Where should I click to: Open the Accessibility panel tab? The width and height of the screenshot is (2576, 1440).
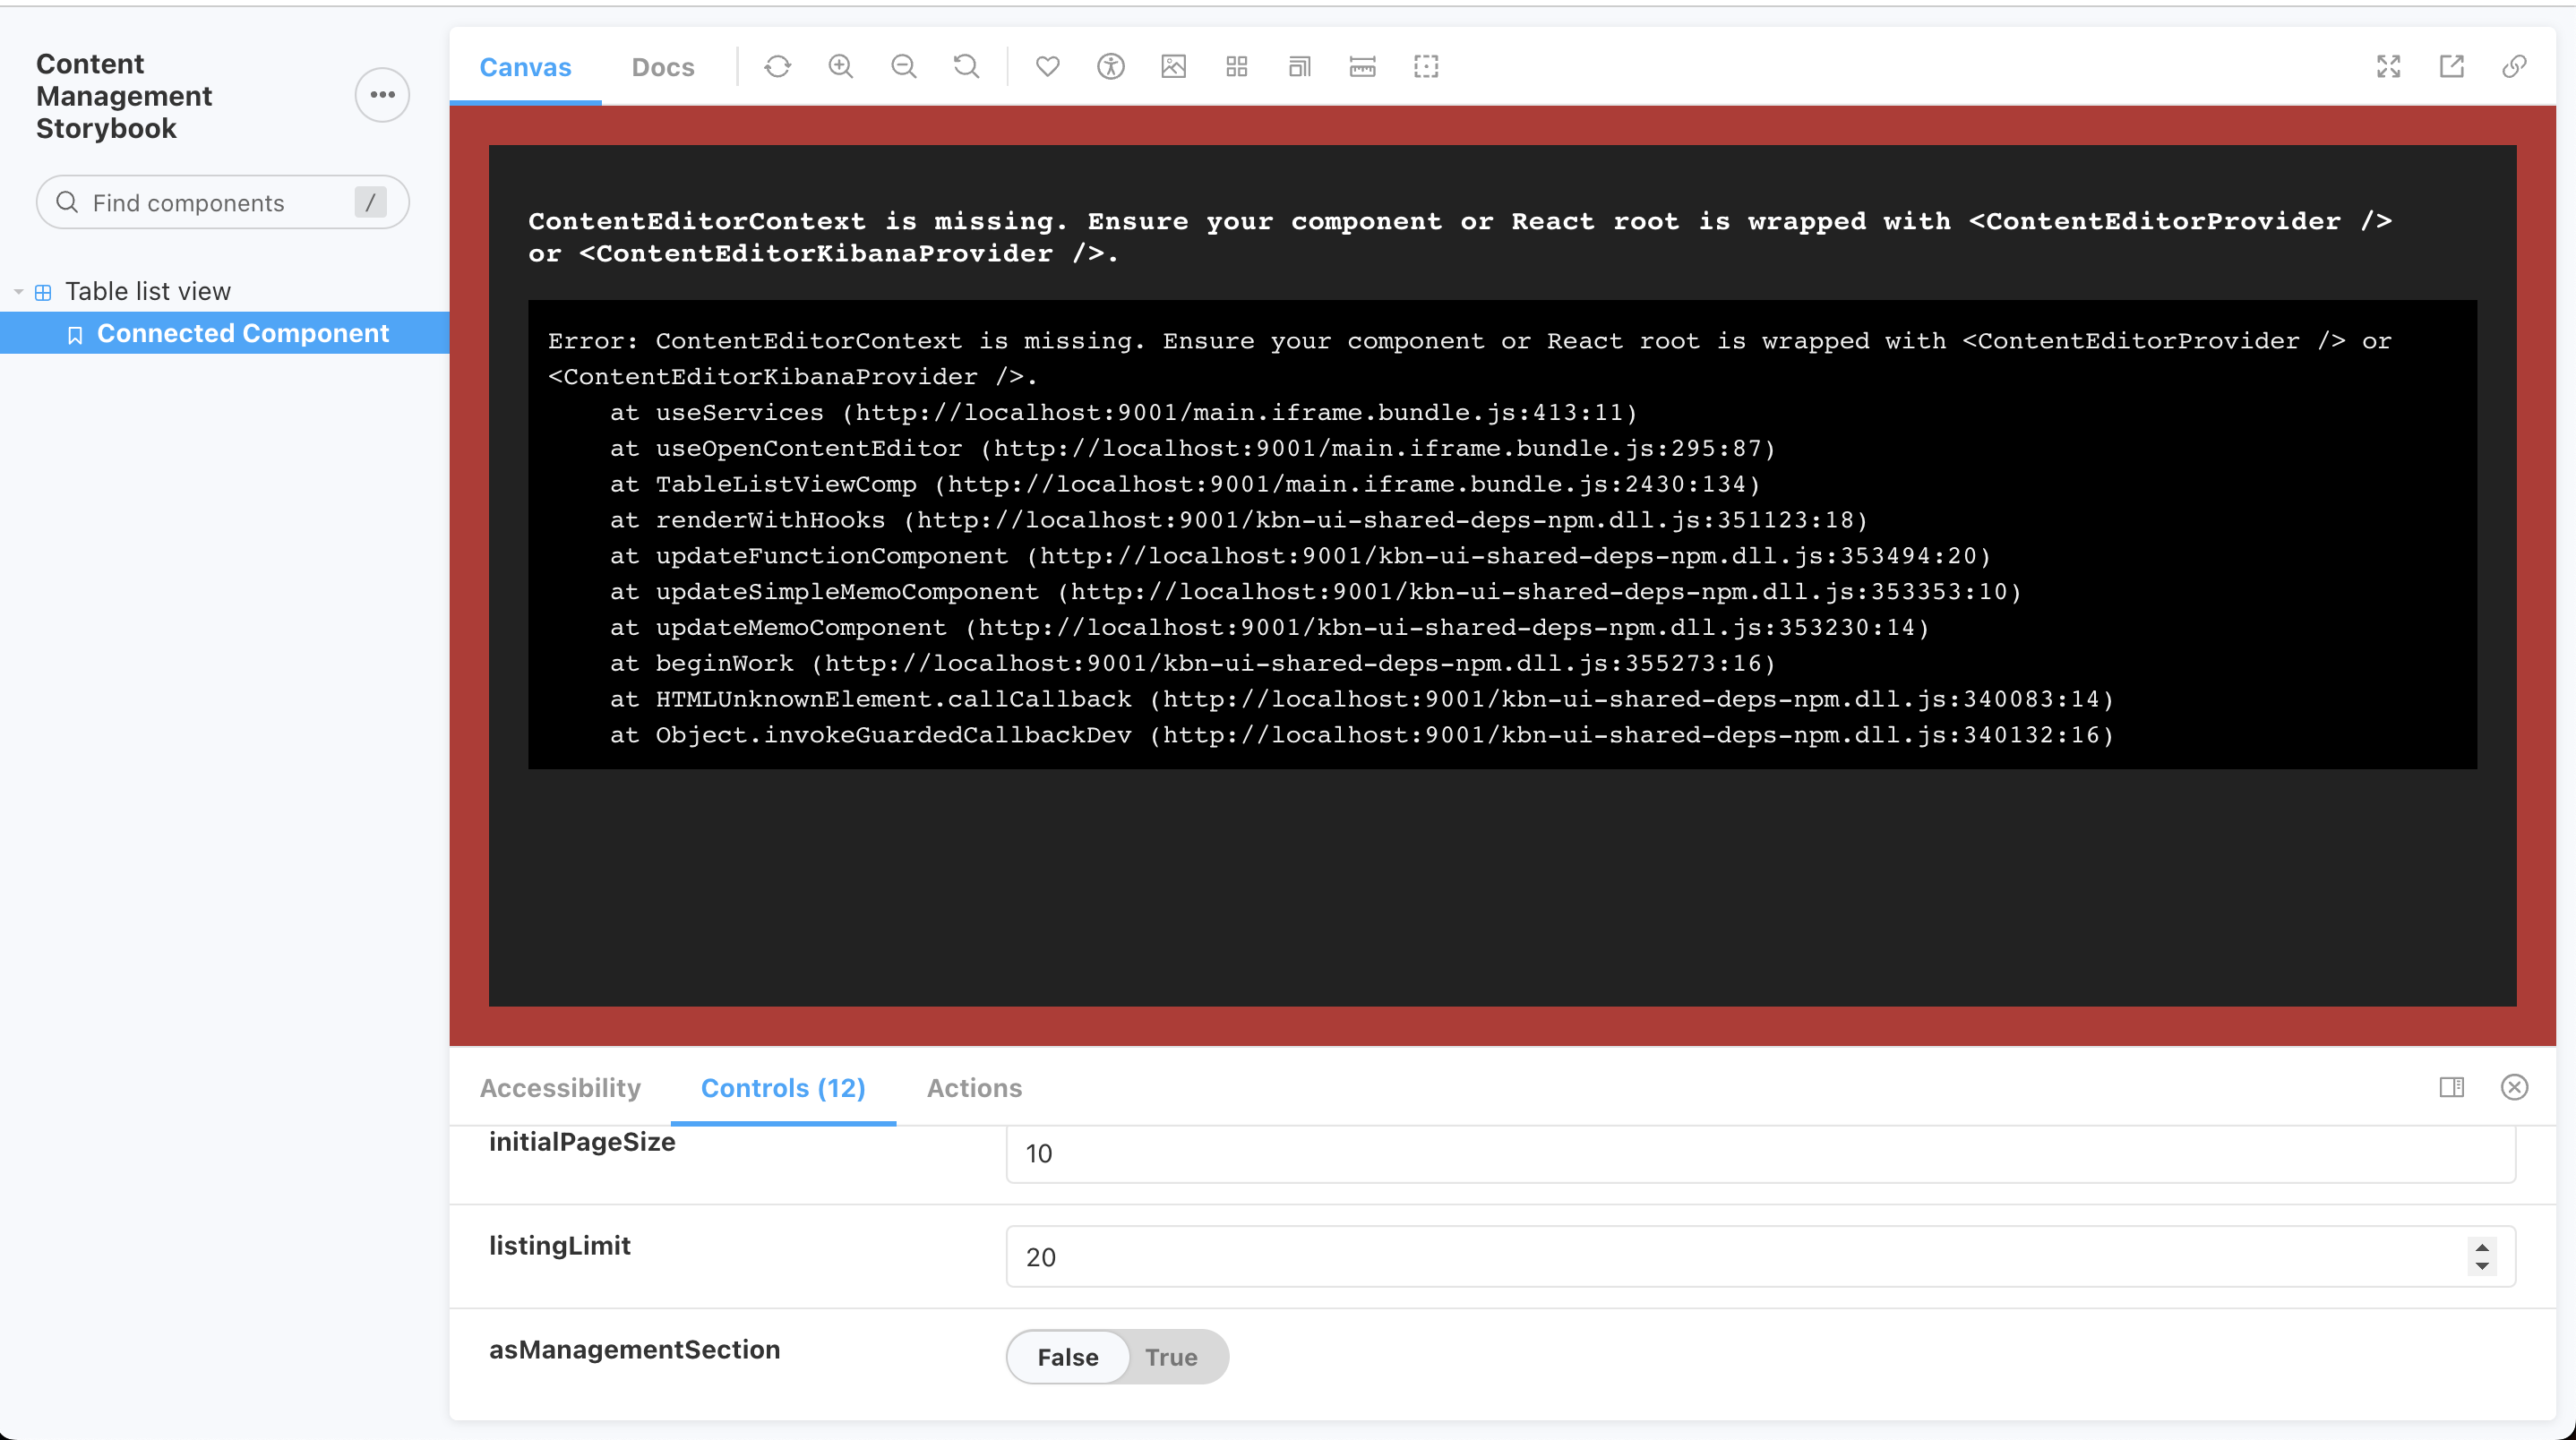560,1088
